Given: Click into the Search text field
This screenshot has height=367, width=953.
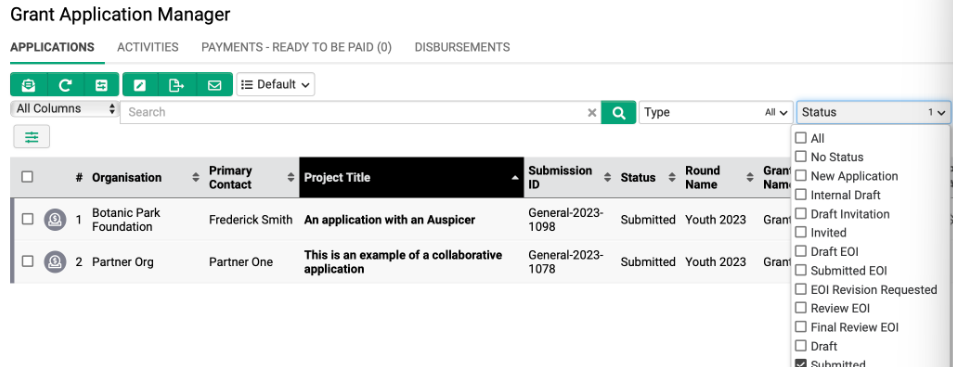Looking at the screenshot, I should coord(354,112).
